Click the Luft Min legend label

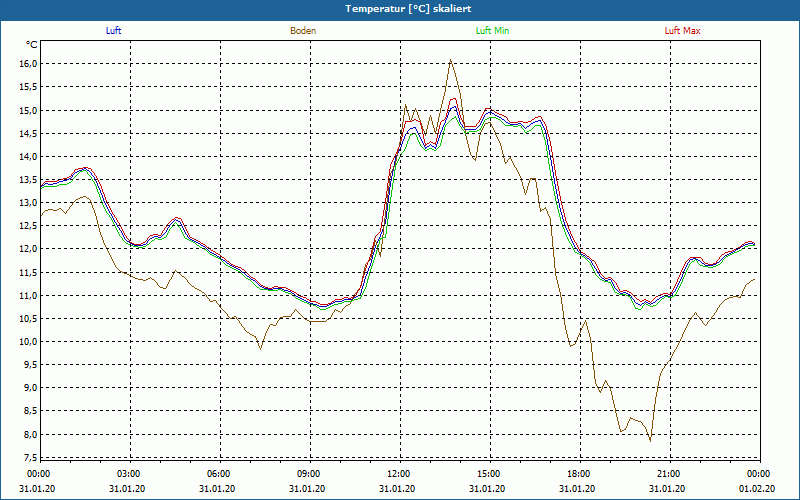click(492, 31)
